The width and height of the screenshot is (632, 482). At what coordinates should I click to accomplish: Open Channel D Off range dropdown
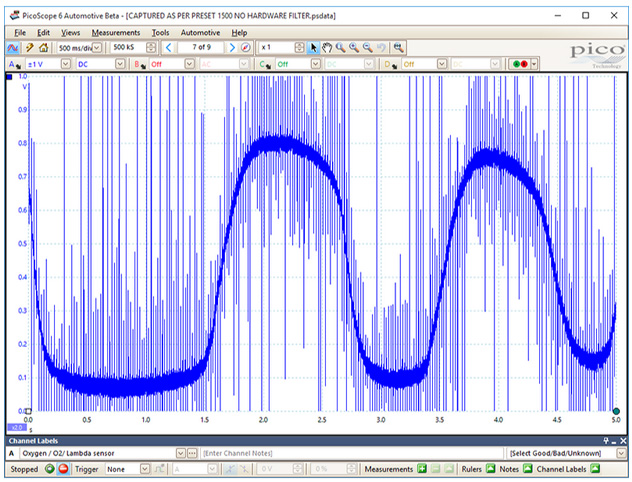442,64
